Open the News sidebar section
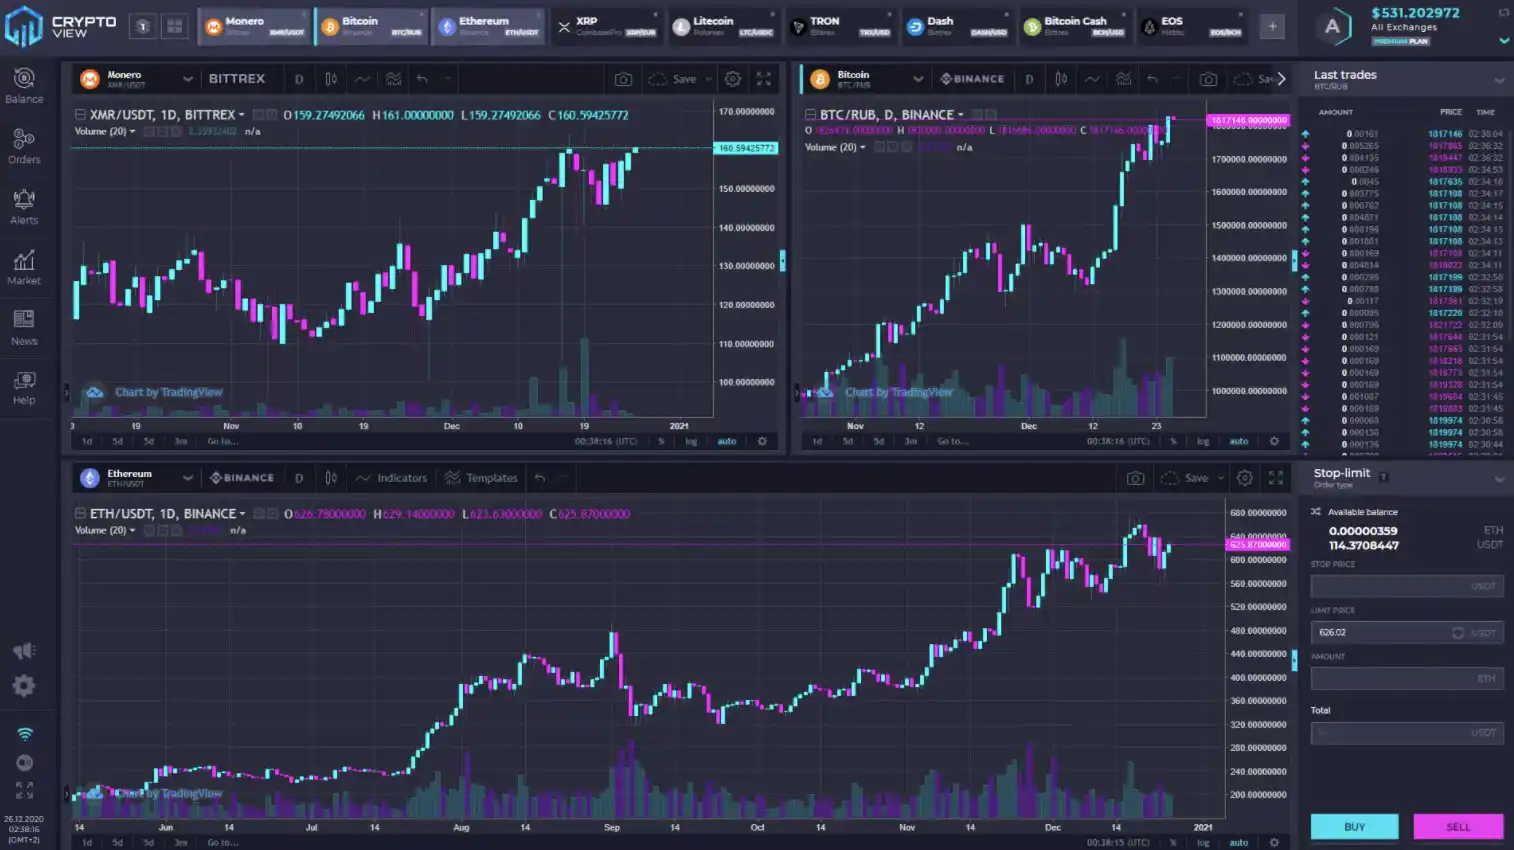1514x850 pixels. (24, 327)
